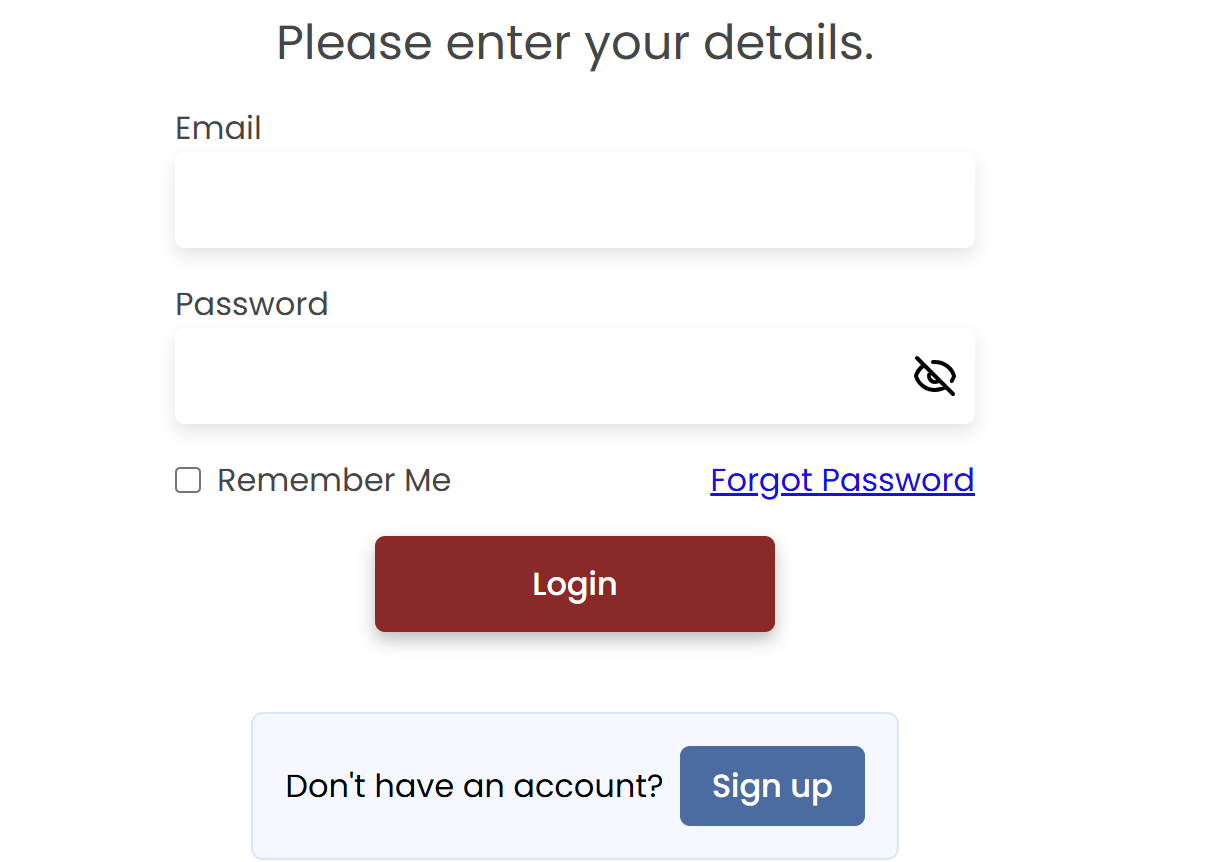Create an account using Sign up

point(772,786)
